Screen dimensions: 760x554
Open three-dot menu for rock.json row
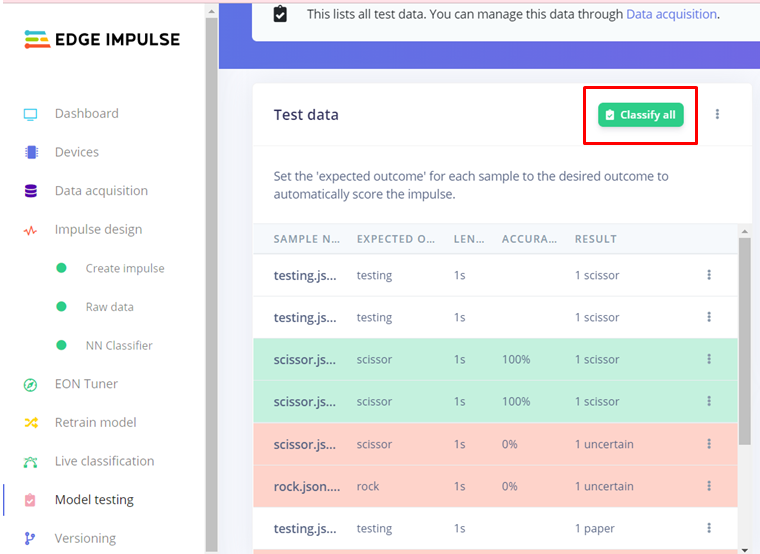click(709, 486)
